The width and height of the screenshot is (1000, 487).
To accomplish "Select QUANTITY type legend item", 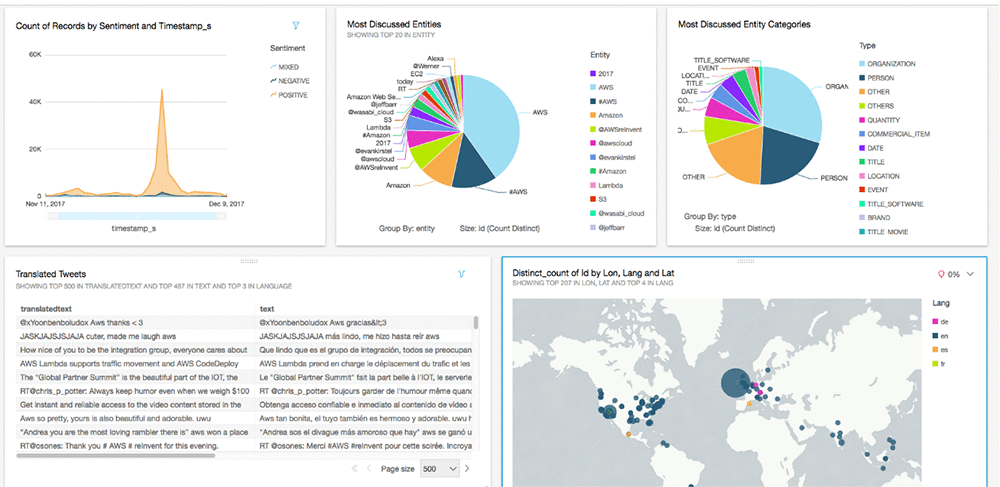I will click(x=879, y=120).
